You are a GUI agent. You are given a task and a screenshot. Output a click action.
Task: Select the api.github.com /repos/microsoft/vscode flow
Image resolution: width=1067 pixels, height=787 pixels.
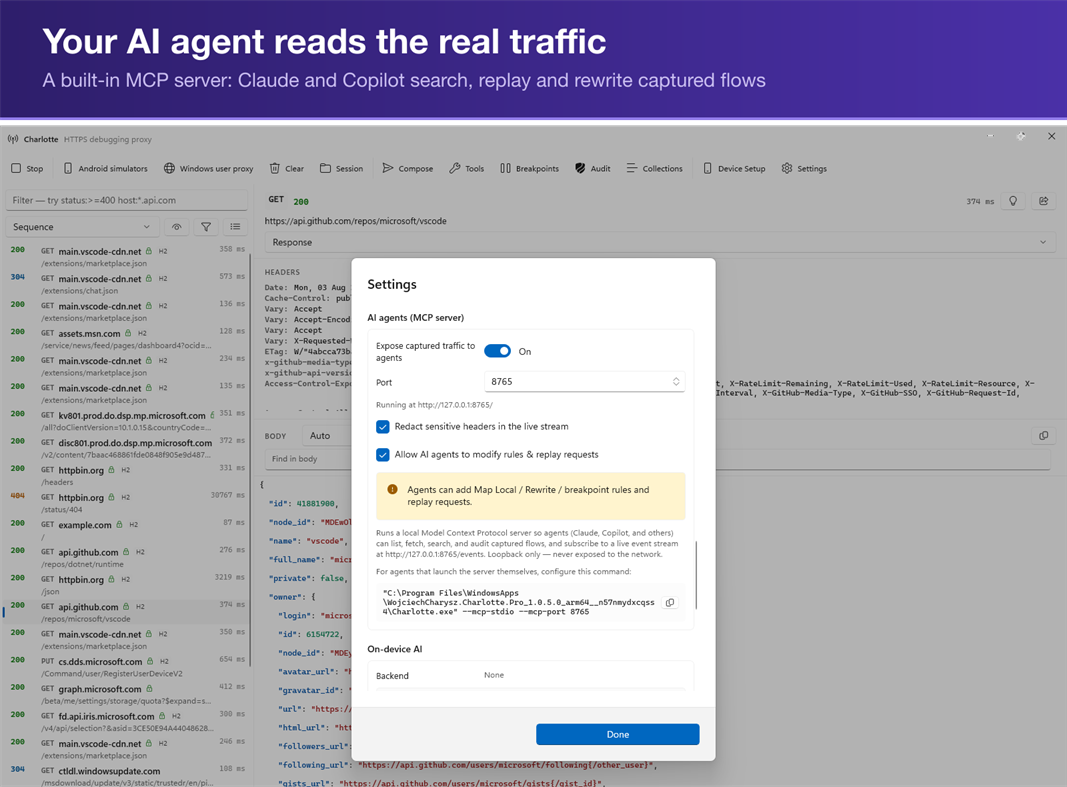pyautogui.click(x=127, y=612)
